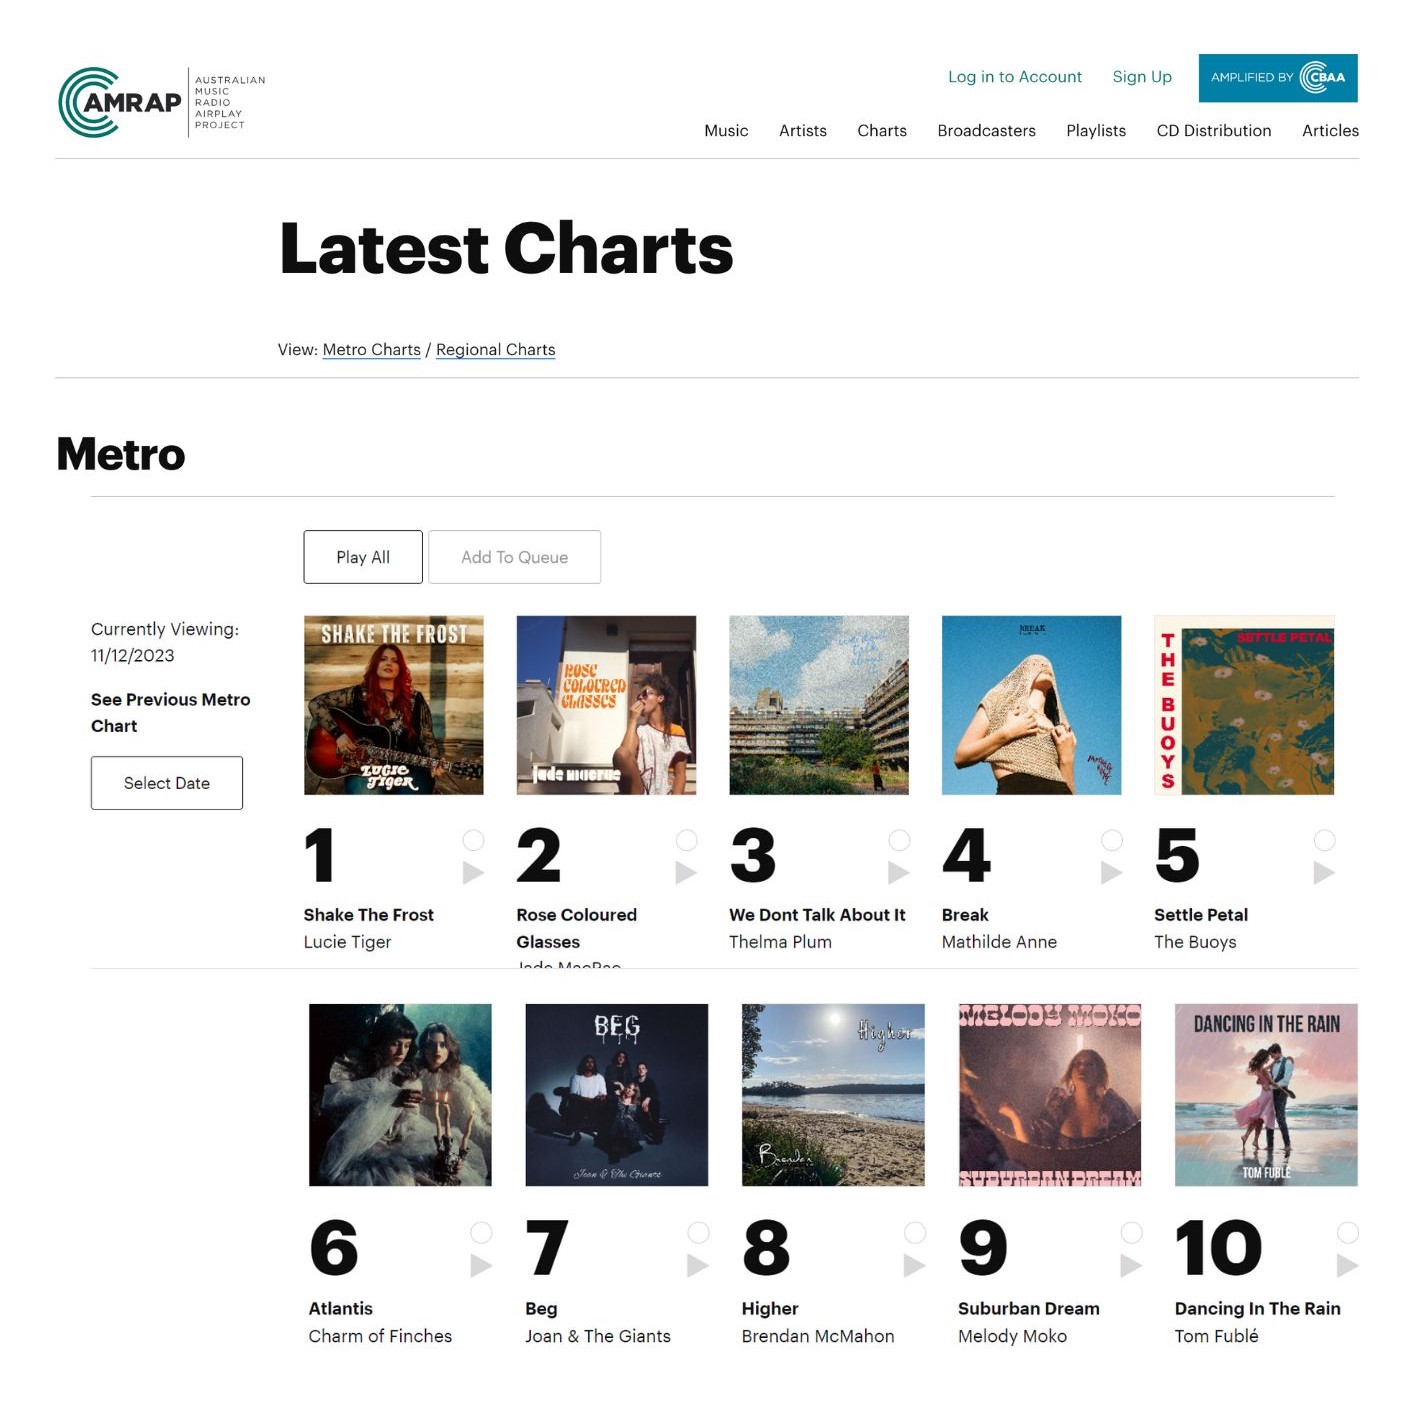Play track 3 We Dont Talk About It
The width and height of the screenshot is (1414, 1414).
(899, 873)
